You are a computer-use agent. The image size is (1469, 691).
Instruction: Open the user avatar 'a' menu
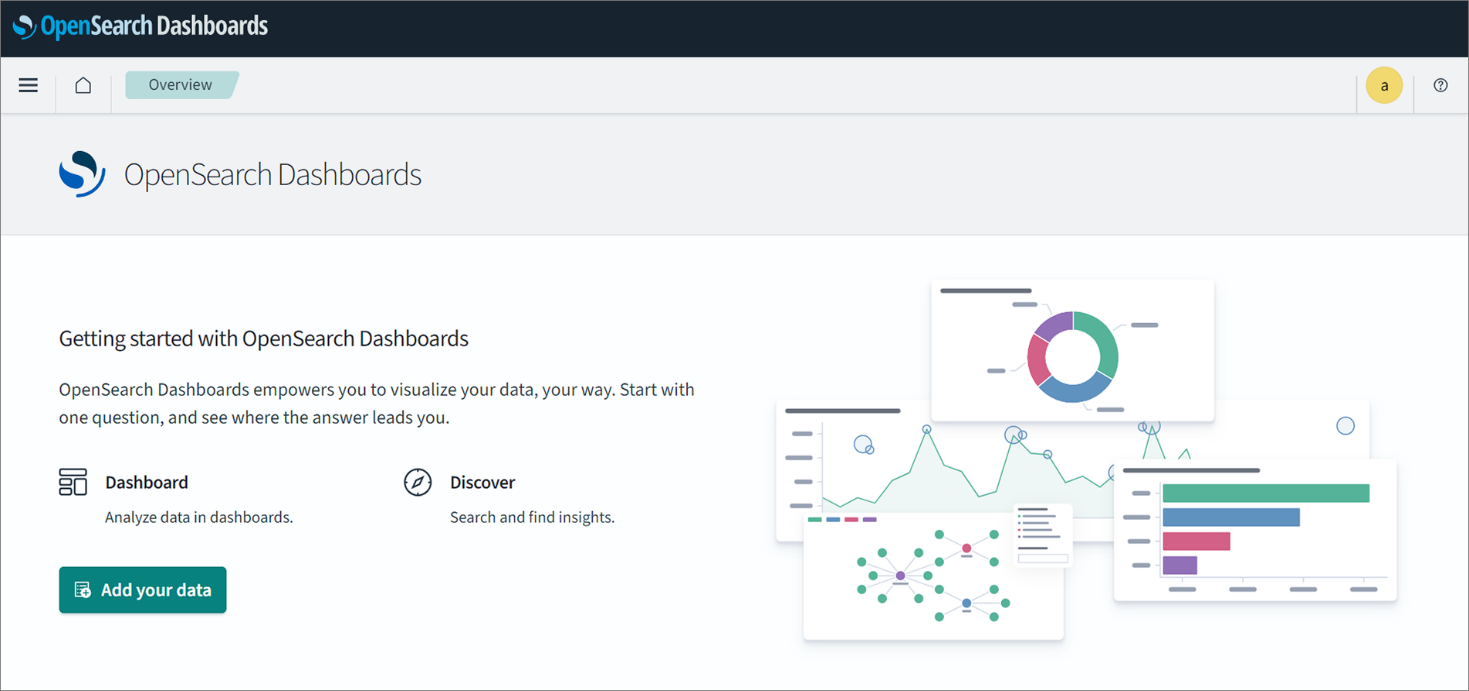pos(1384,86)
